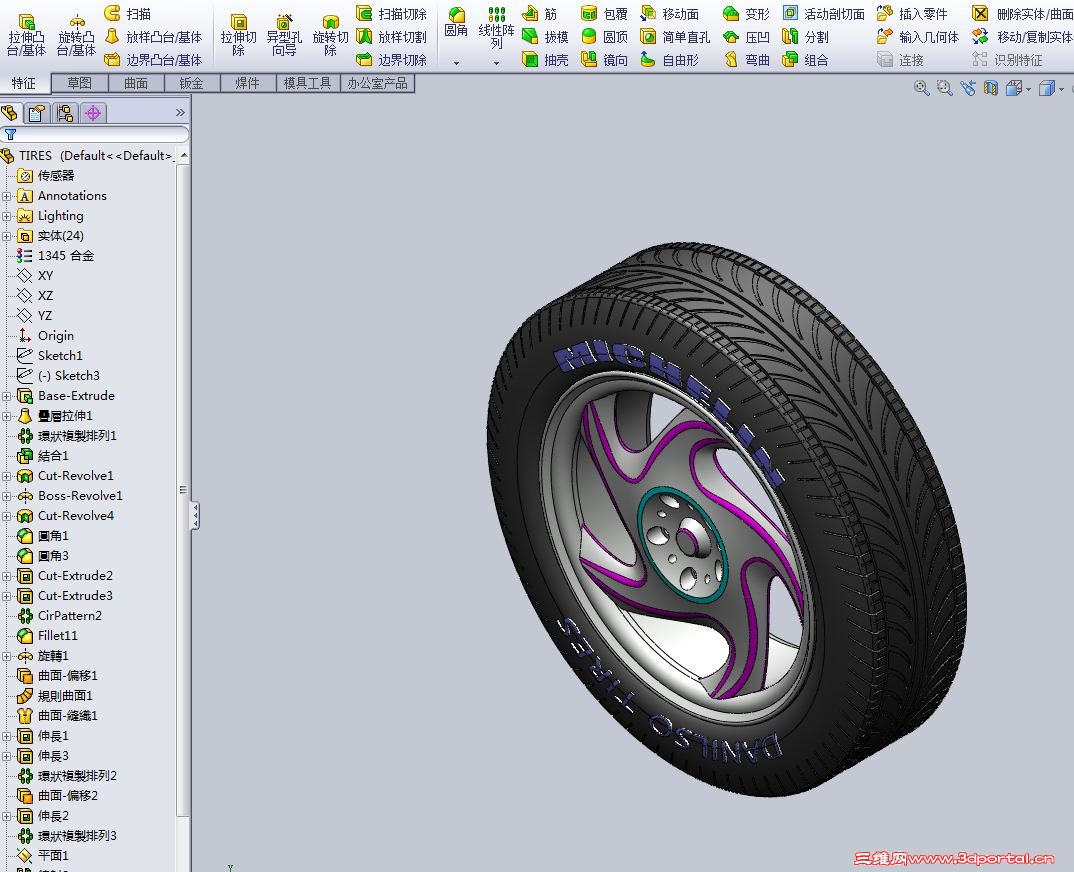Expand the 实体(24) solid bodies folder
The image size is (1074, 872).
point(7,236)
